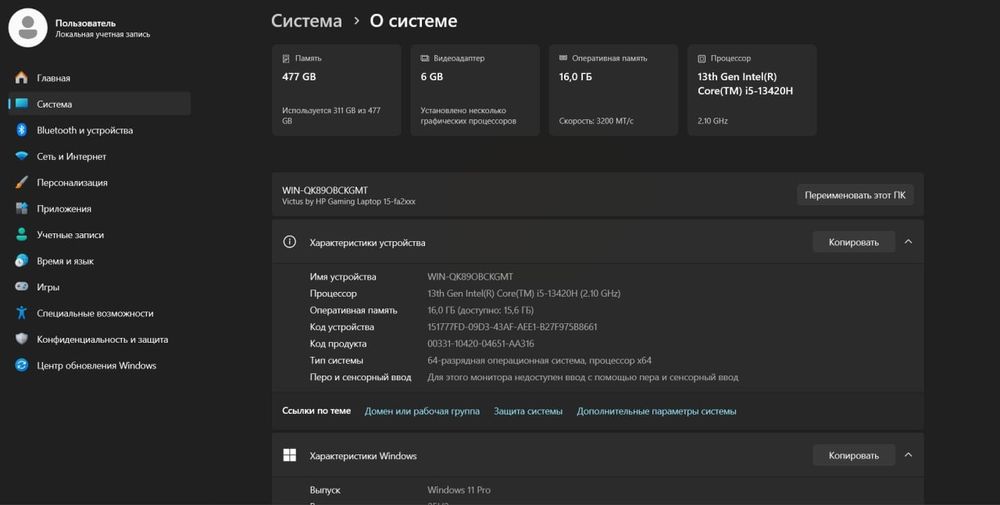
Task: Go to Главная in the sidebar
Action: point(99,78)
